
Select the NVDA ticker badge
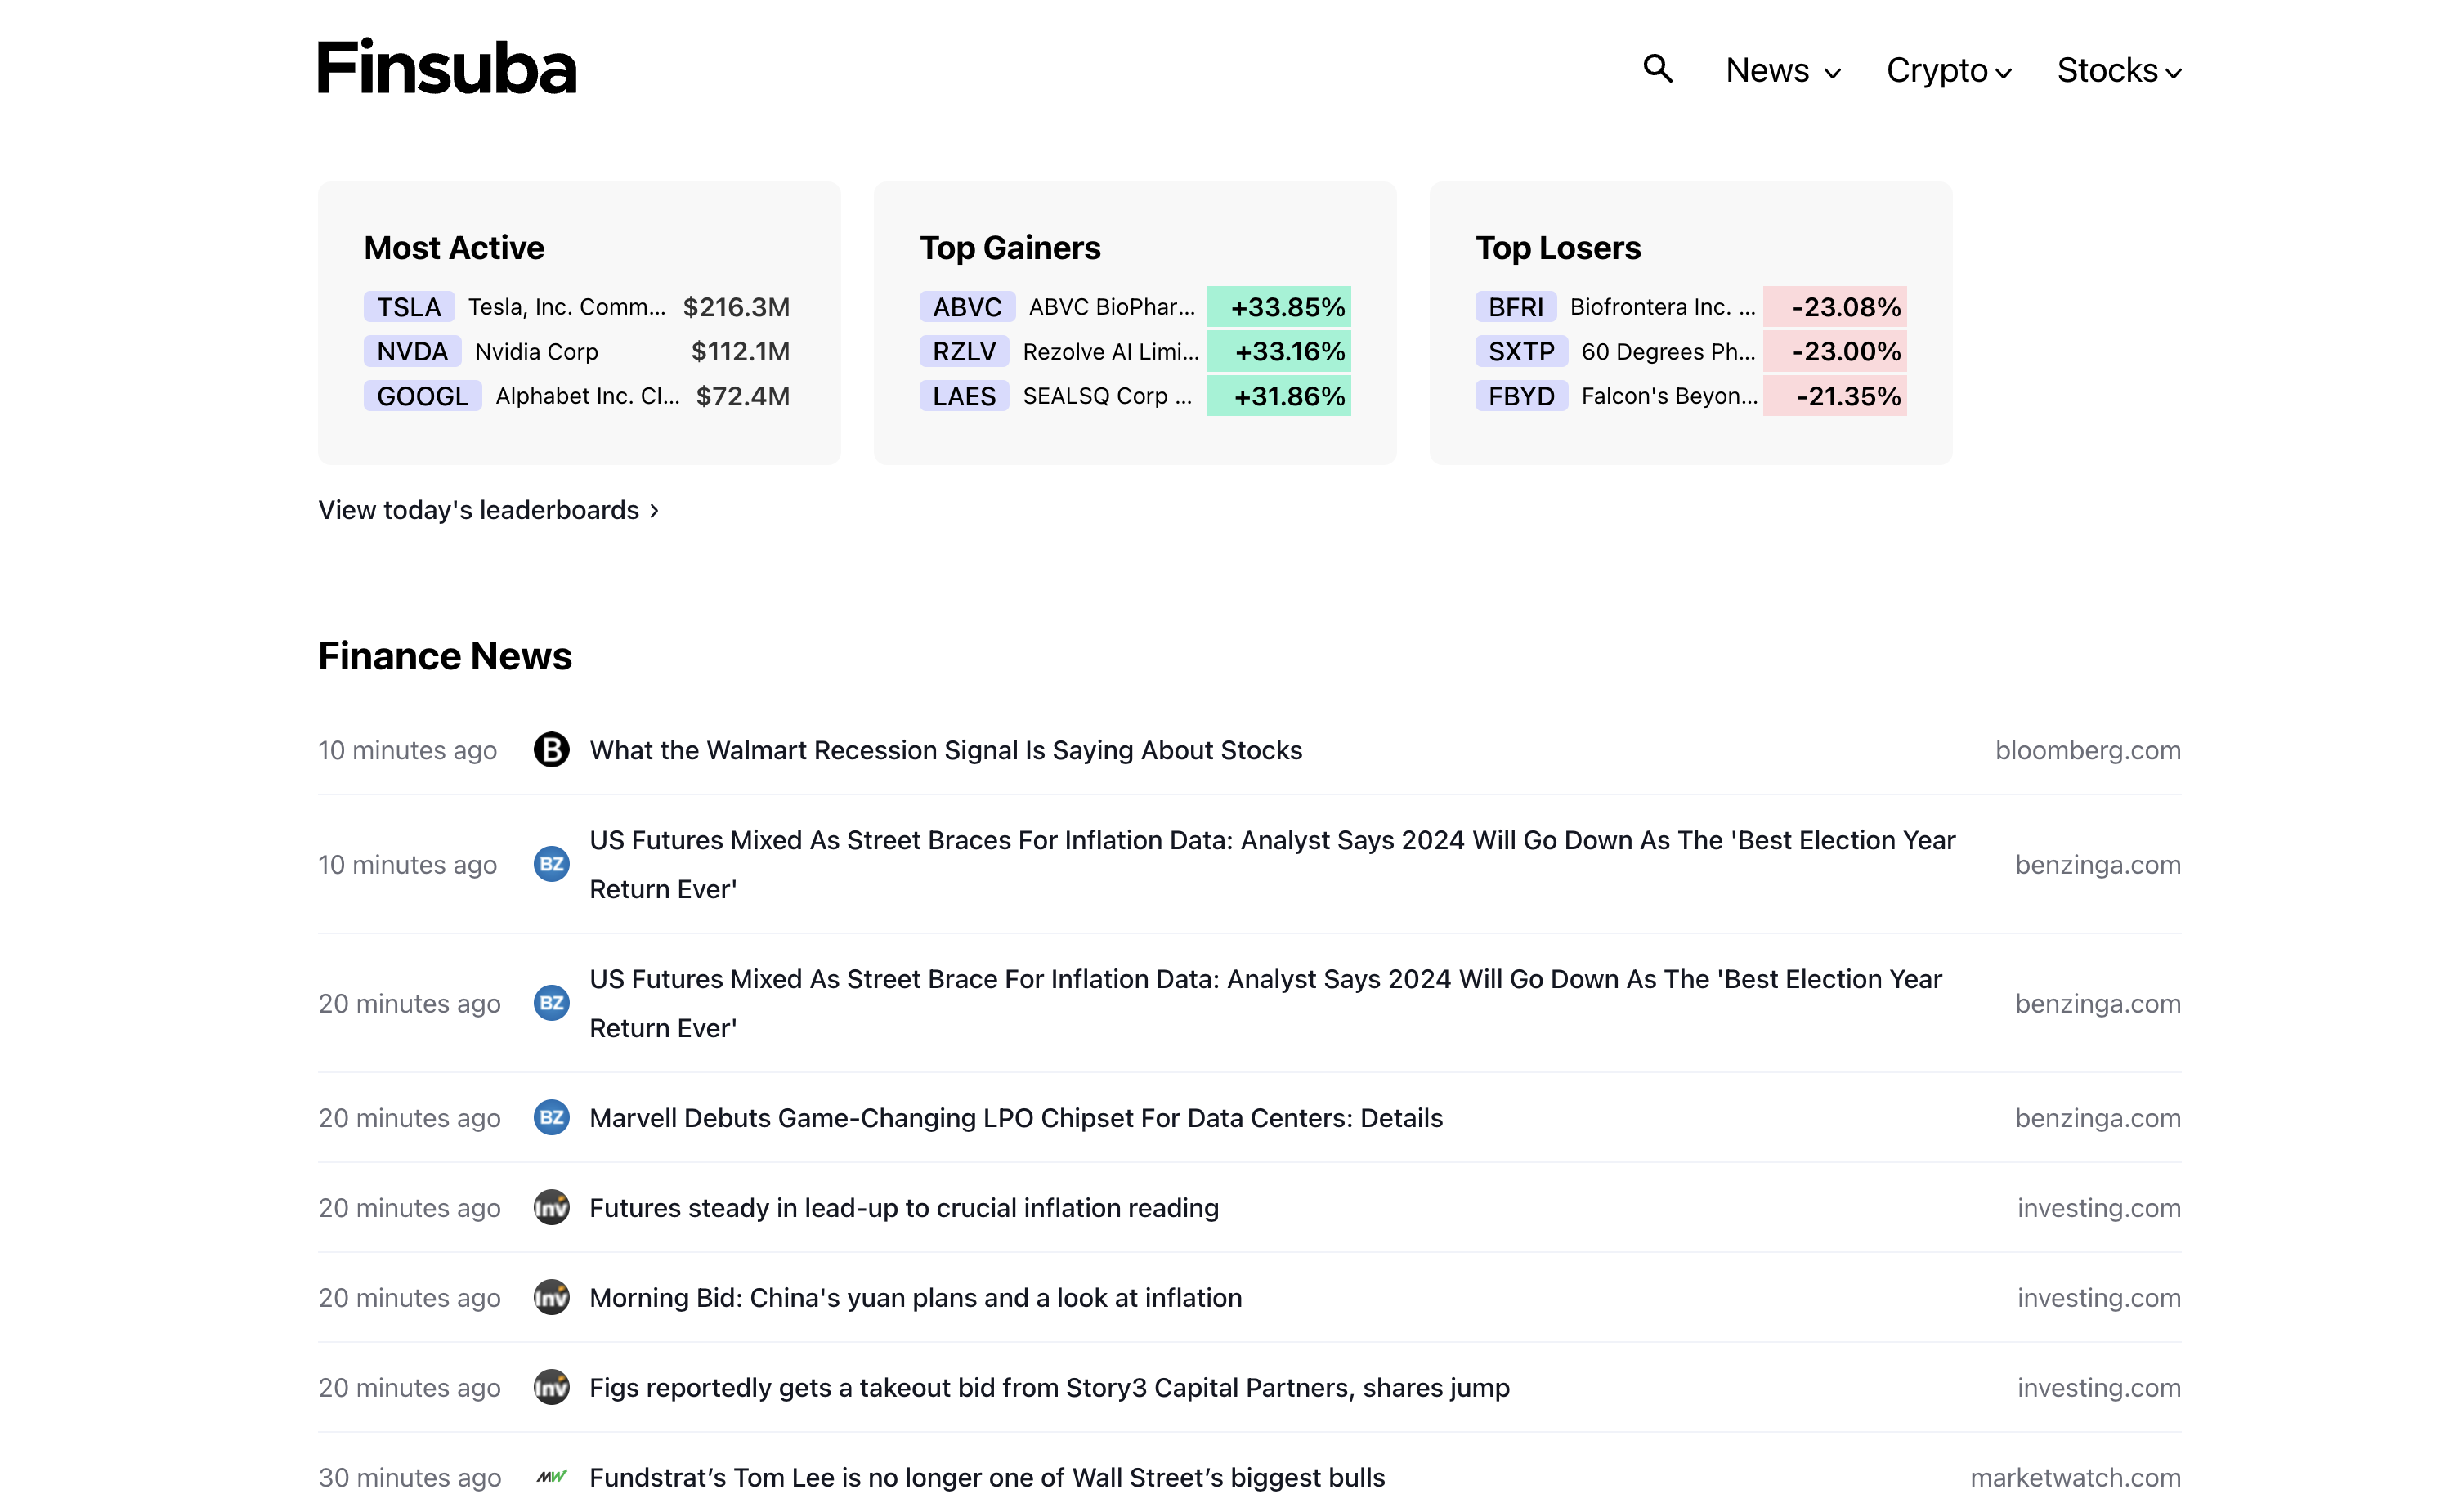pos(412,351)
